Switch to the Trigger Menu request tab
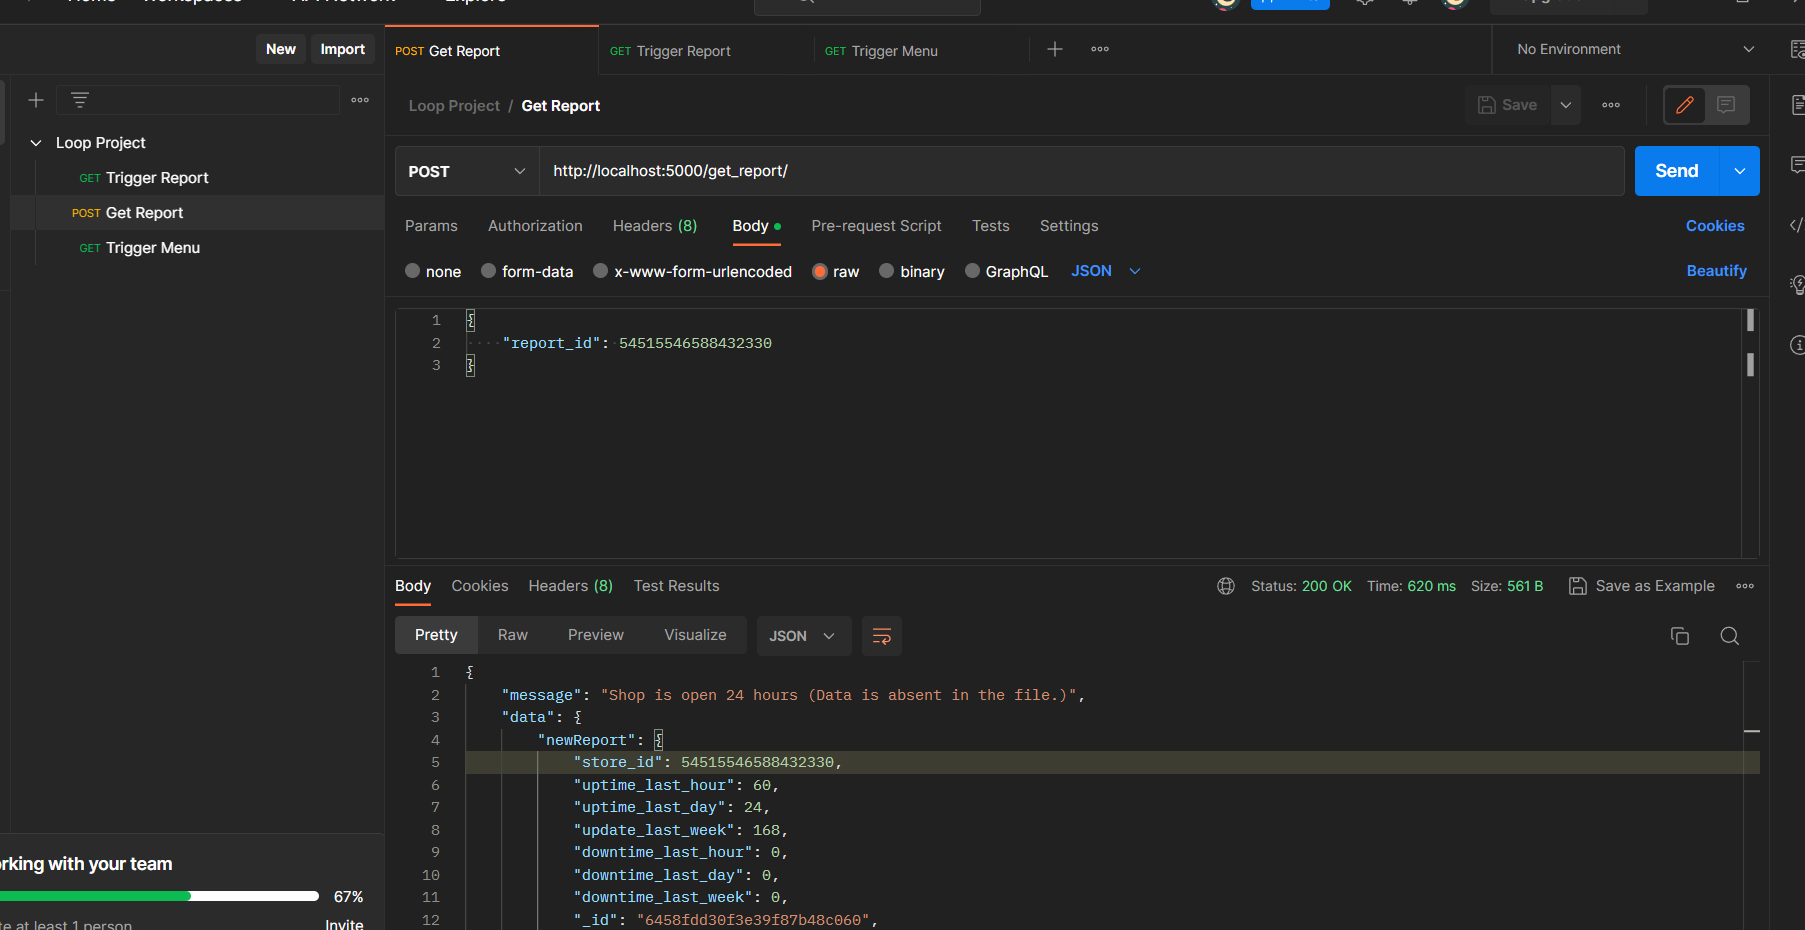Viewport: 1805px width, 930px height. tap(893, 50)
